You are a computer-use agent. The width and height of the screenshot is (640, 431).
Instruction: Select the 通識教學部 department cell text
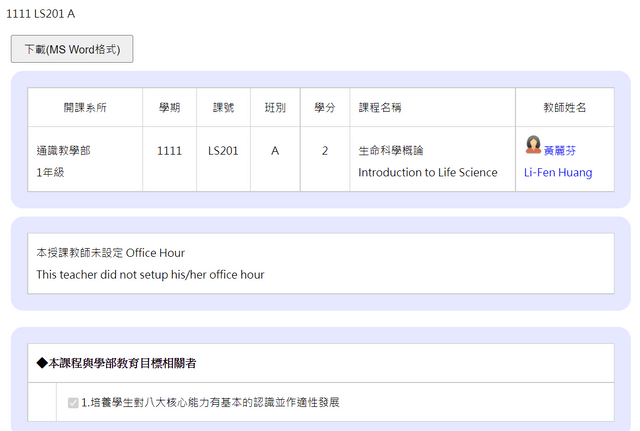pyautogui.click(x=63, y=151)
